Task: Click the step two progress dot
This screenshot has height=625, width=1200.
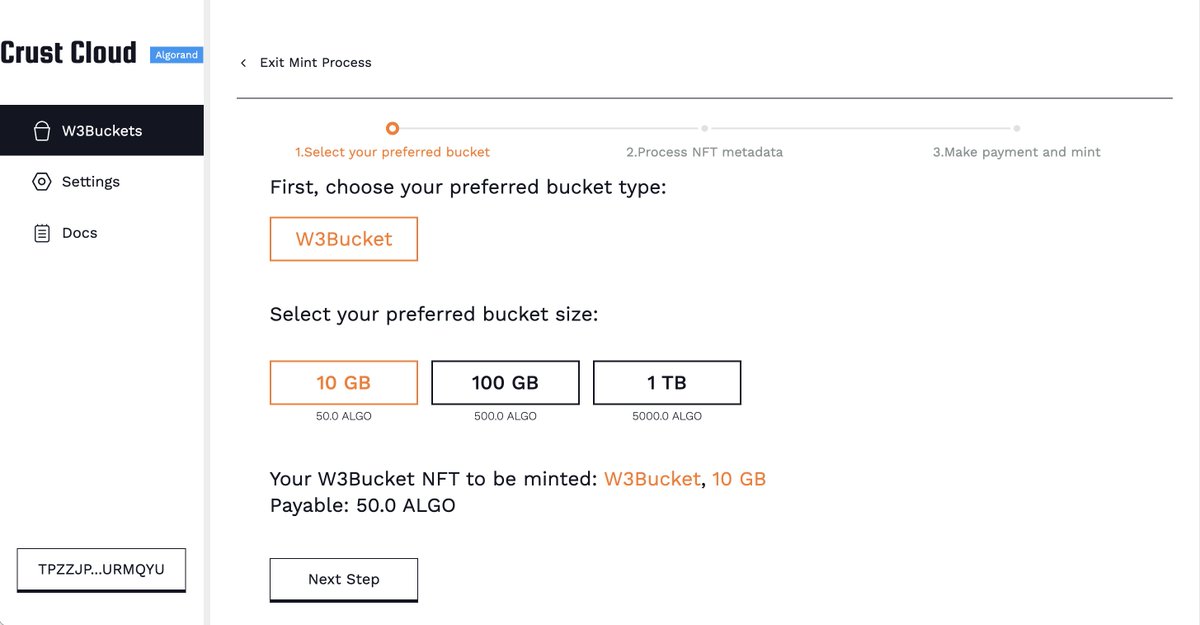Action: click(x=704, y=128)
